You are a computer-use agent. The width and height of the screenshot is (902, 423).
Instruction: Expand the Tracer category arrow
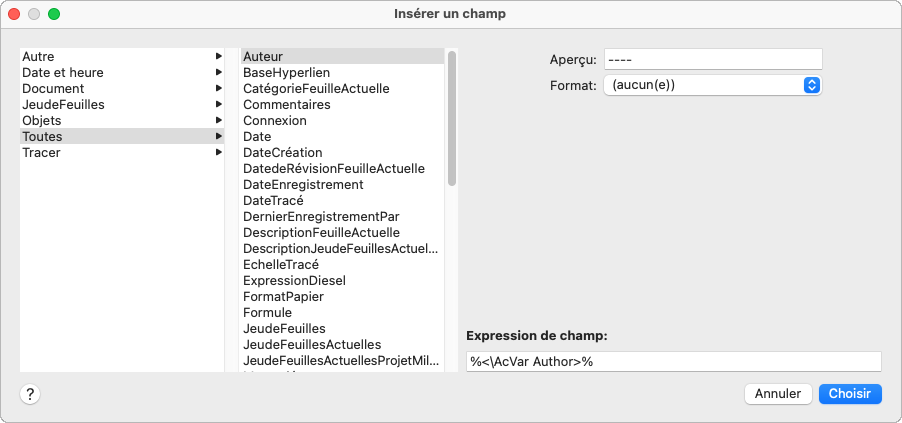pos(218,153)
